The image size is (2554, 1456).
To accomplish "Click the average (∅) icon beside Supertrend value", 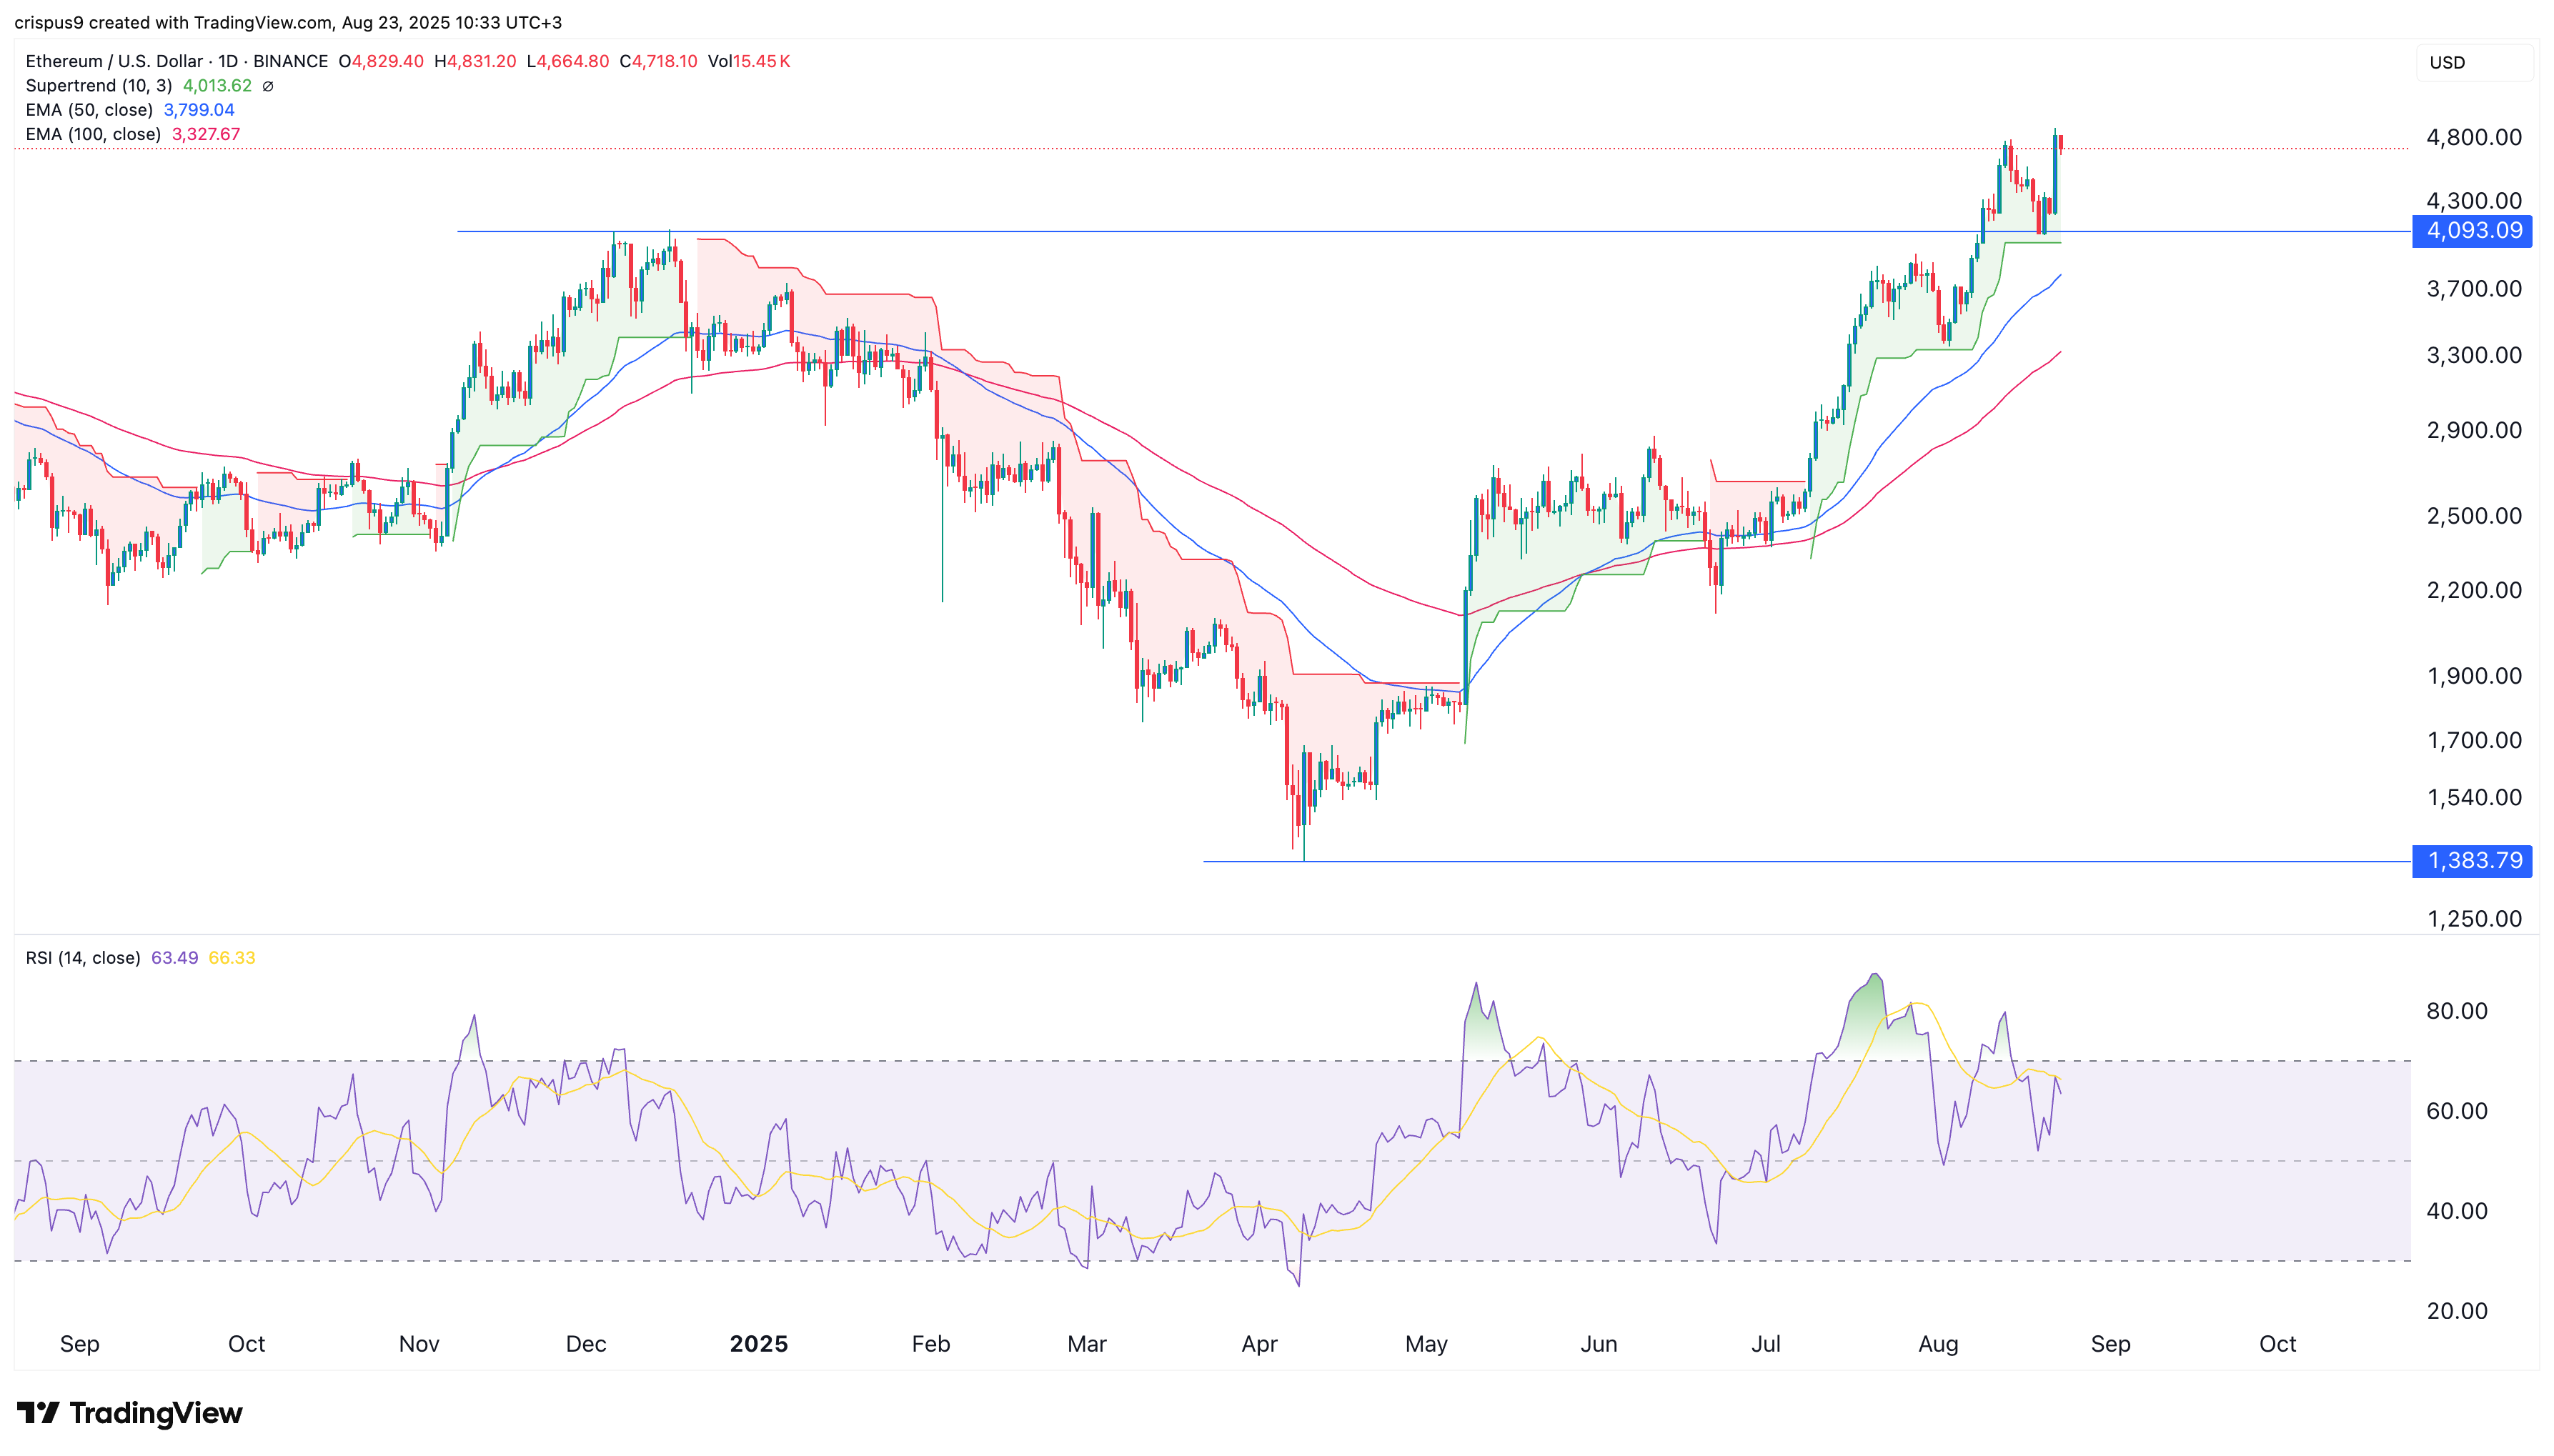I will click(267, 86).
